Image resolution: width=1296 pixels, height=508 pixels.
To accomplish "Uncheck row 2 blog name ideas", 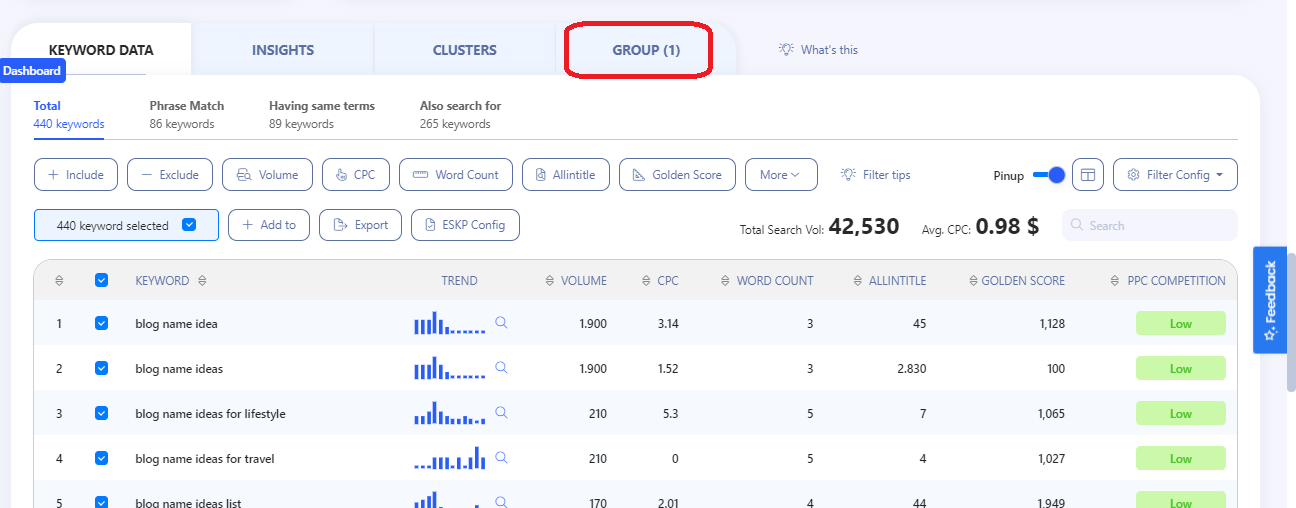I will coord(101,368).
